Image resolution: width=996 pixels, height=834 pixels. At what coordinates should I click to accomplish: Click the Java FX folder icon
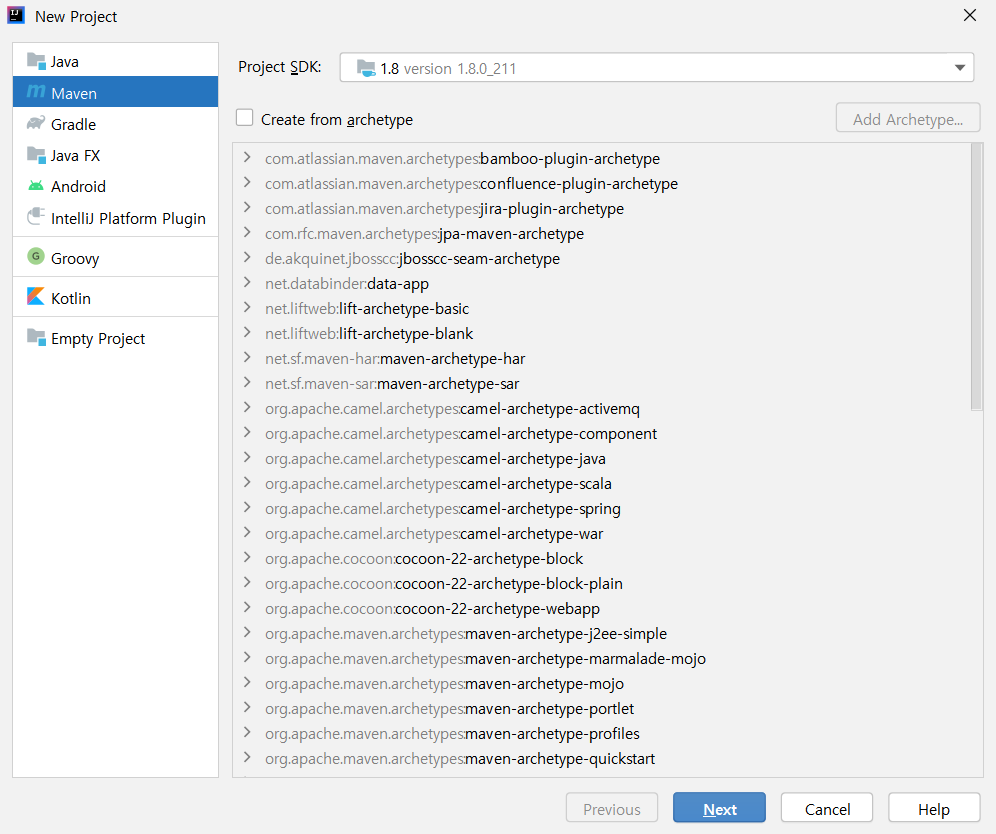(36, 154)
